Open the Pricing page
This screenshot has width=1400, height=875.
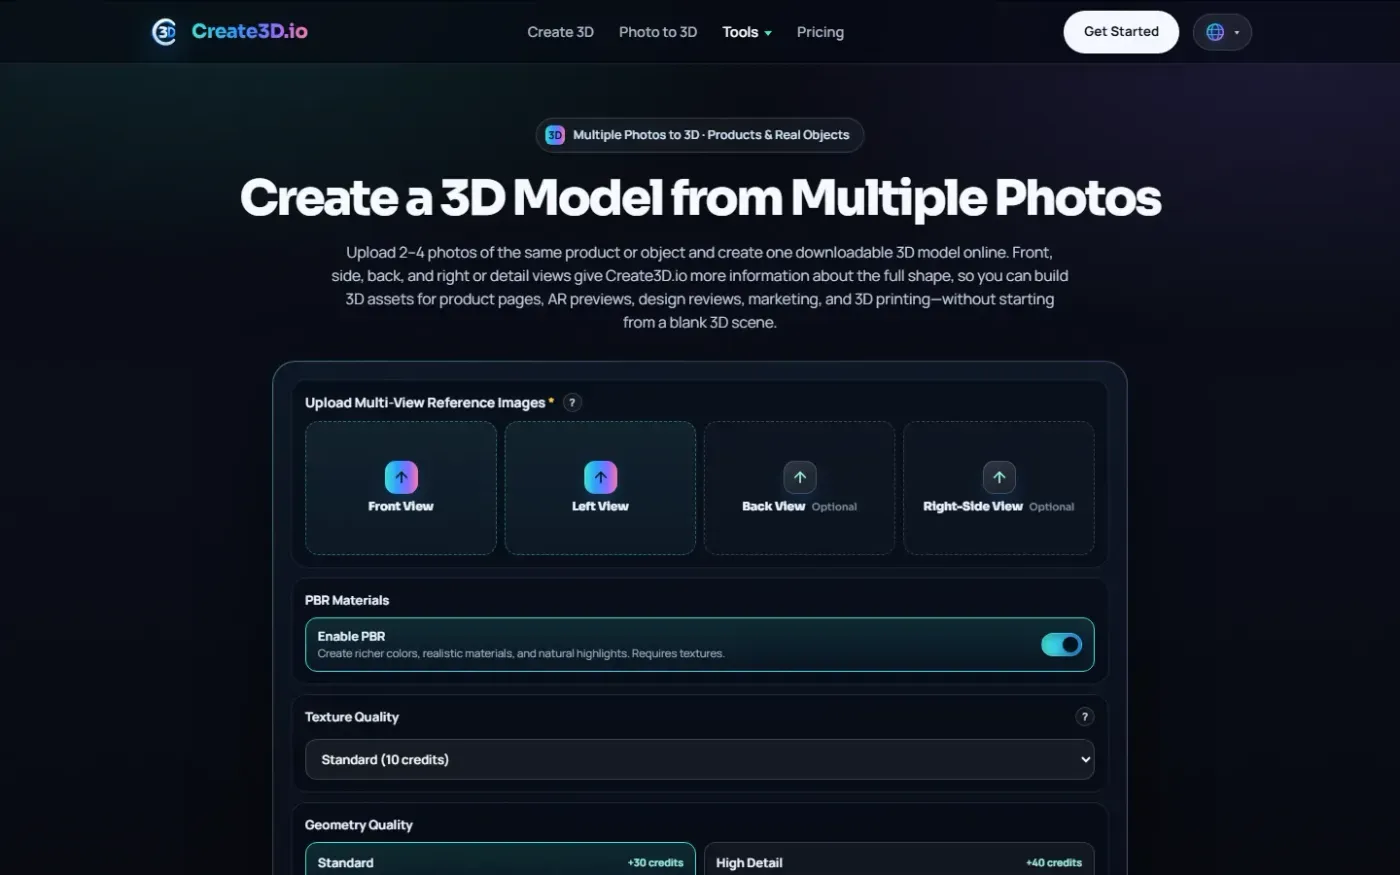(820, 32)
